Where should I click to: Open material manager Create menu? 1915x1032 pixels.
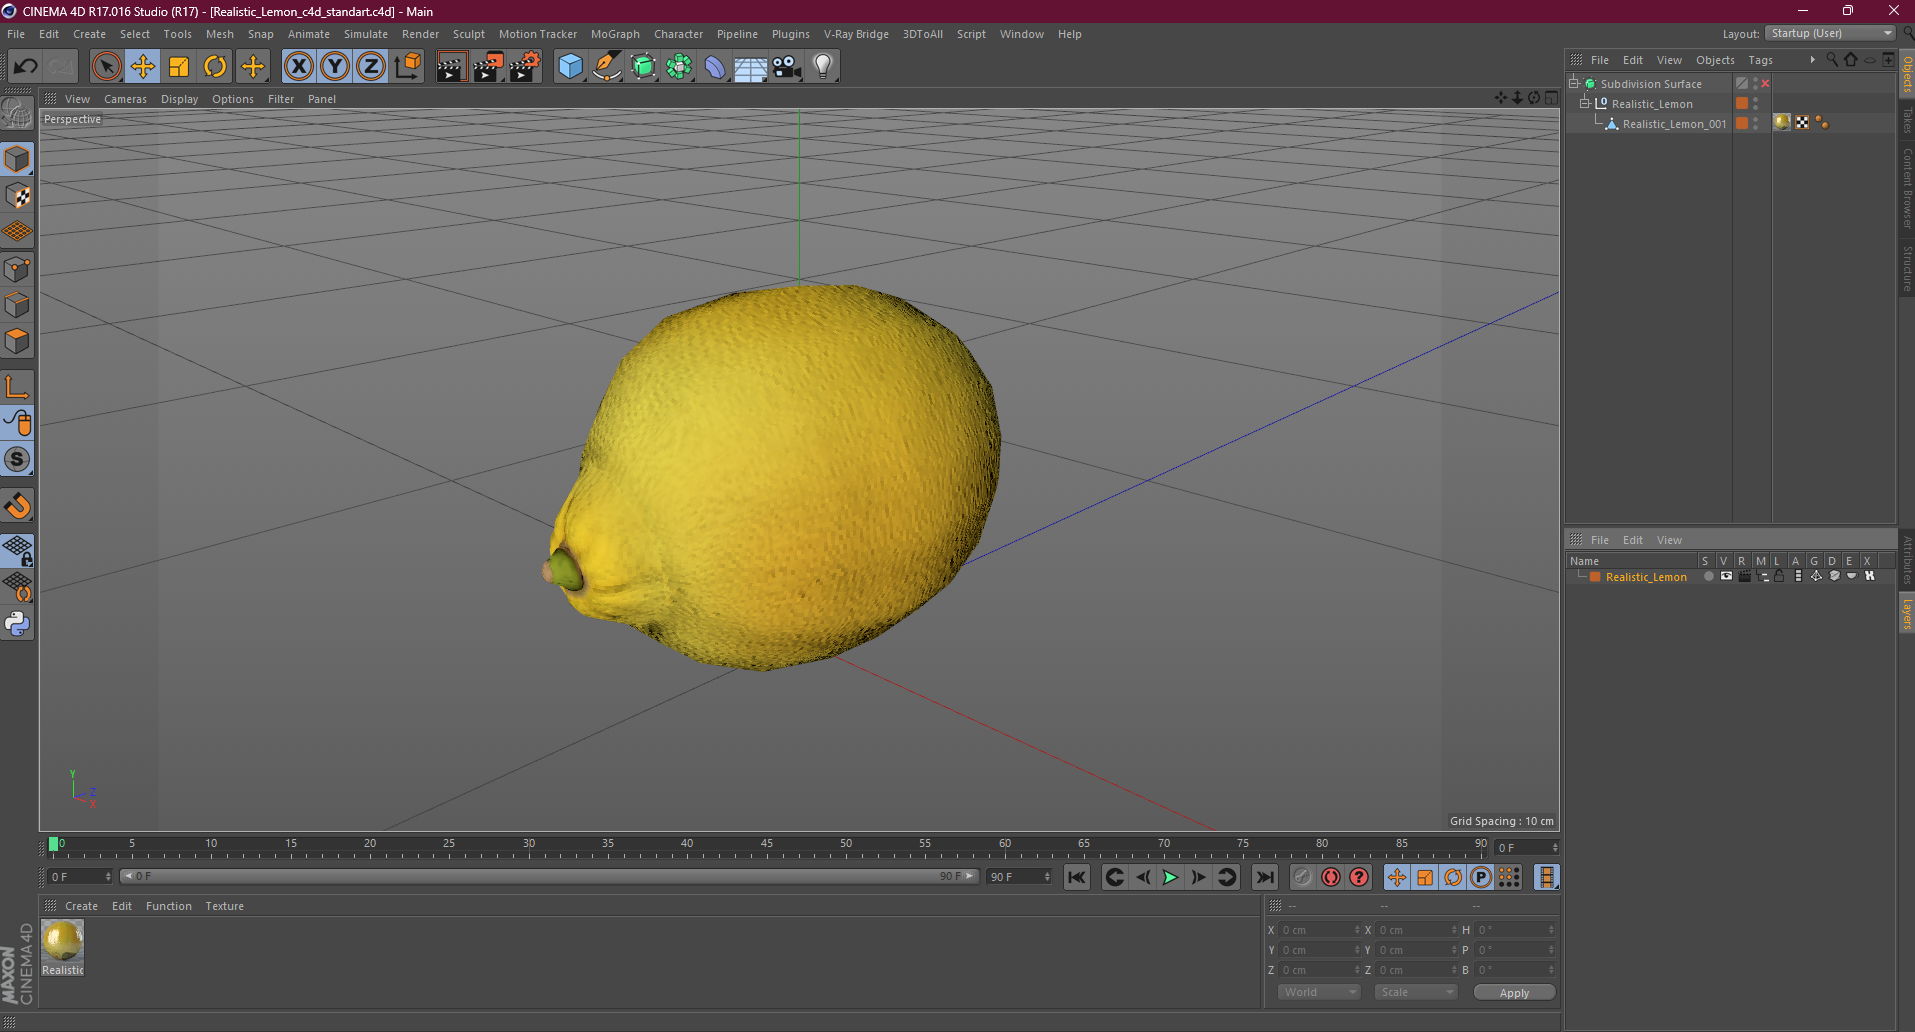[81, 906]
